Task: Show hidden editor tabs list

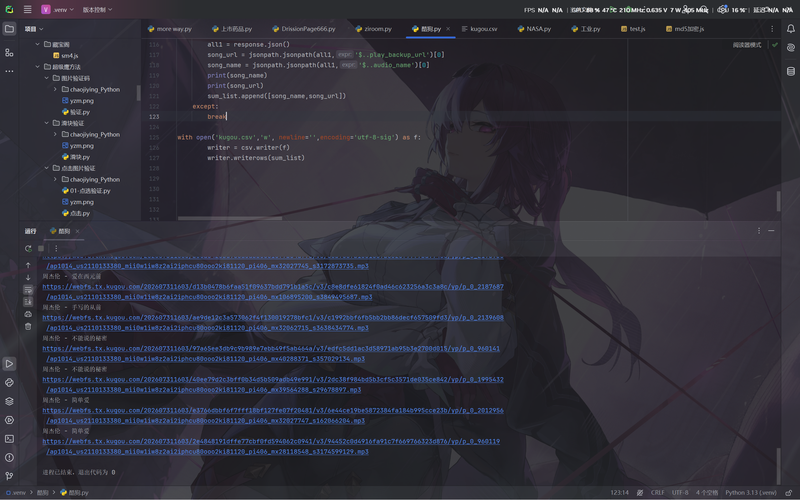Action: pos(771,29)
